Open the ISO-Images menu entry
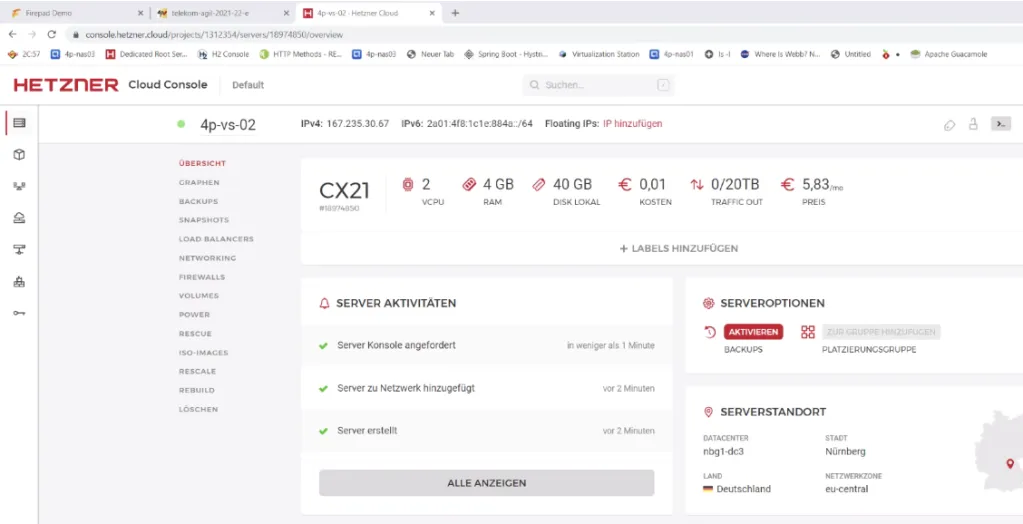The width and height of the screenshot is (1023, 524). coord(204,353)
